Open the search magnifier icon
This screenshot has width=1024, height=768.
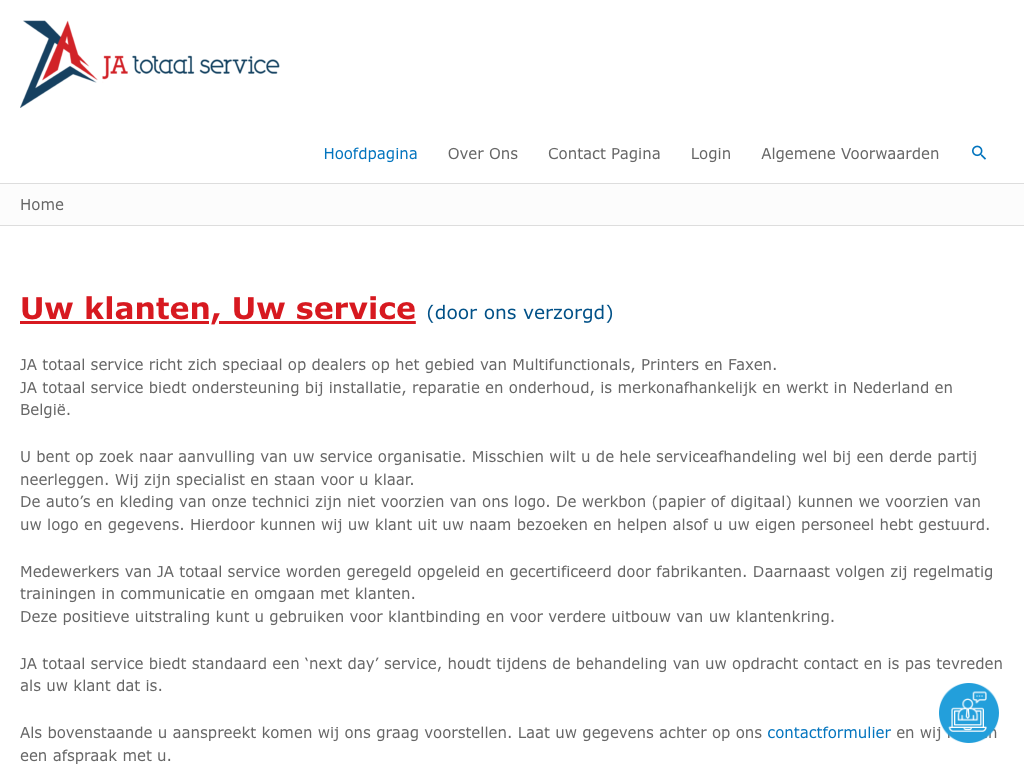[x=979, y=153]
